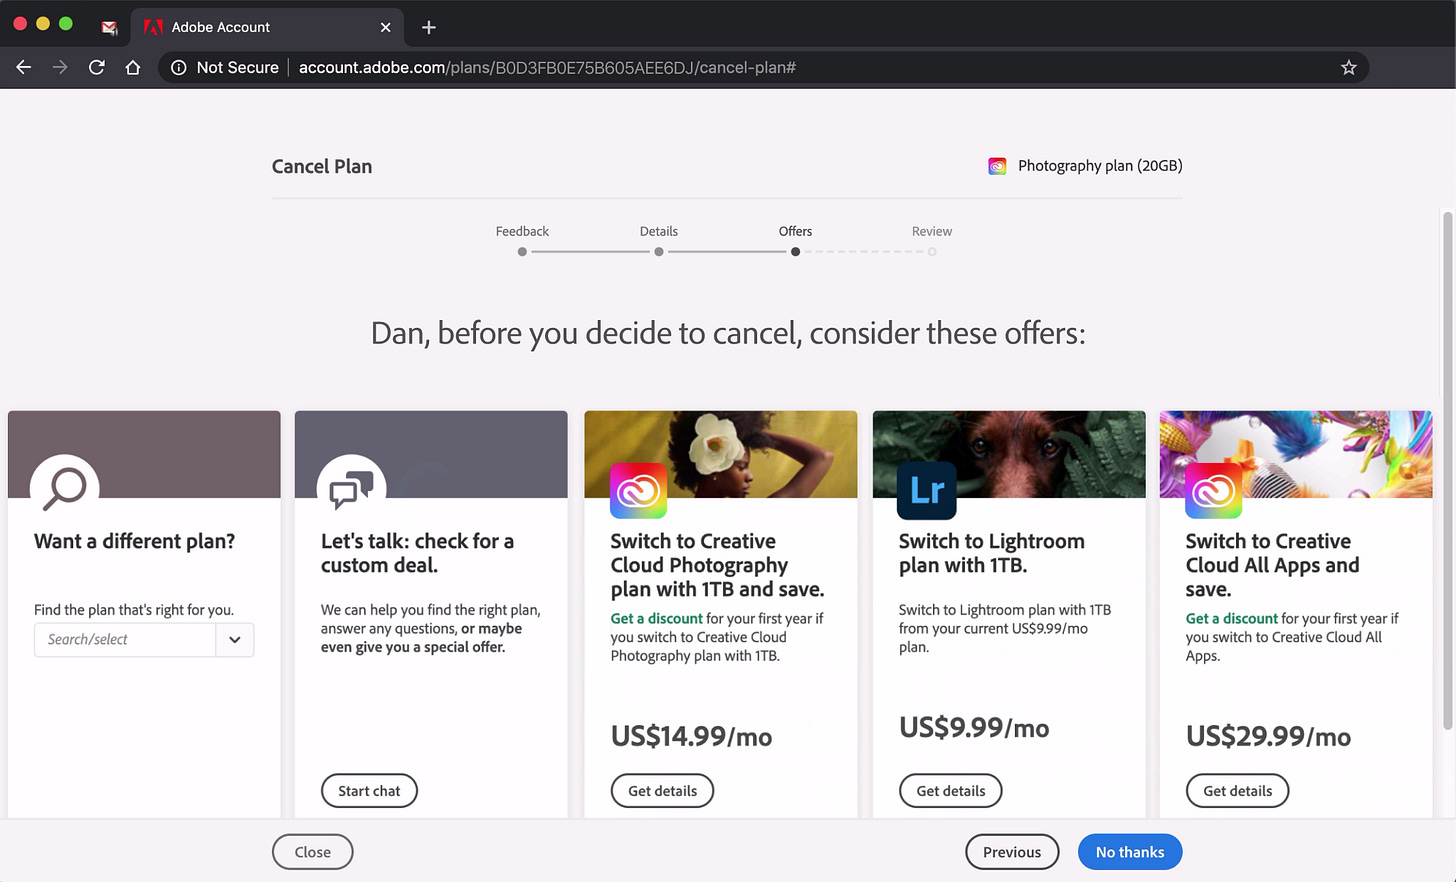The height and width of the screenshot is (882, 1456).
Task: Jump to the Details step
Action: (x=659, y=252)
